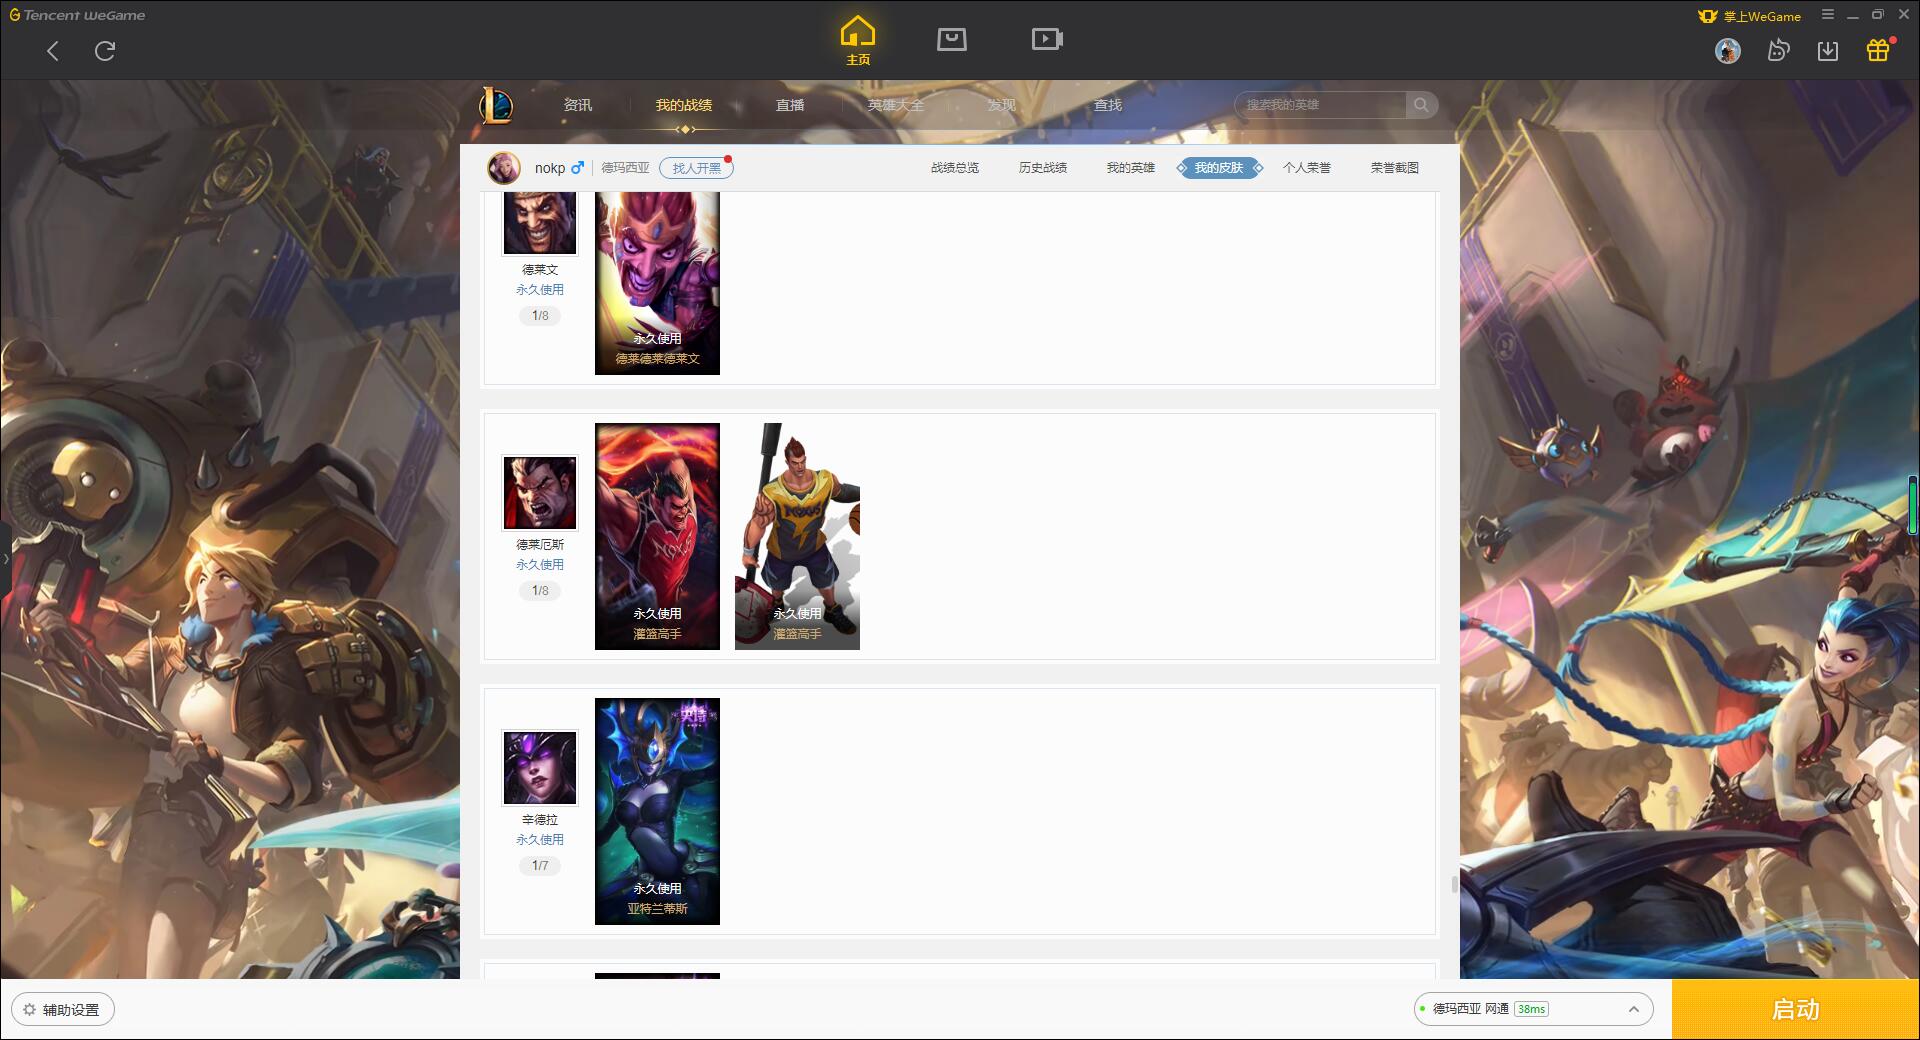Screen dimensions: 1920x1040
Task: Open the store bag icon tab
Action: 952,39
